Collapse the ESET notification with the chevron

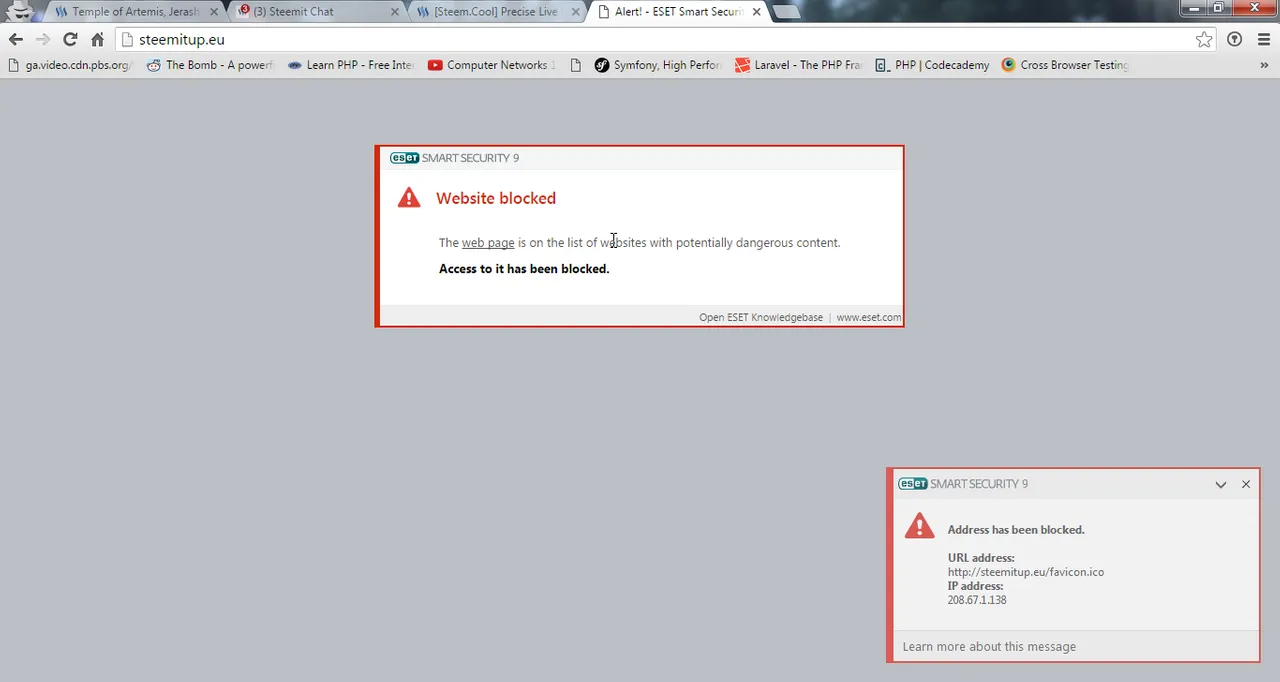1221,484
